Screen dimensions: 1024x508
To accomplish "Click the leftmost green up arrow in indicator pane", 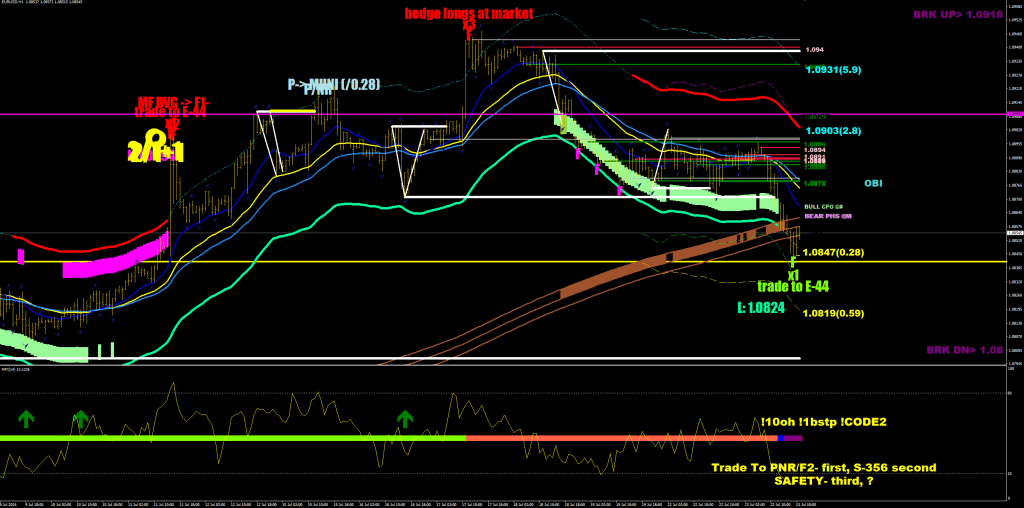I will click(24, 417).
